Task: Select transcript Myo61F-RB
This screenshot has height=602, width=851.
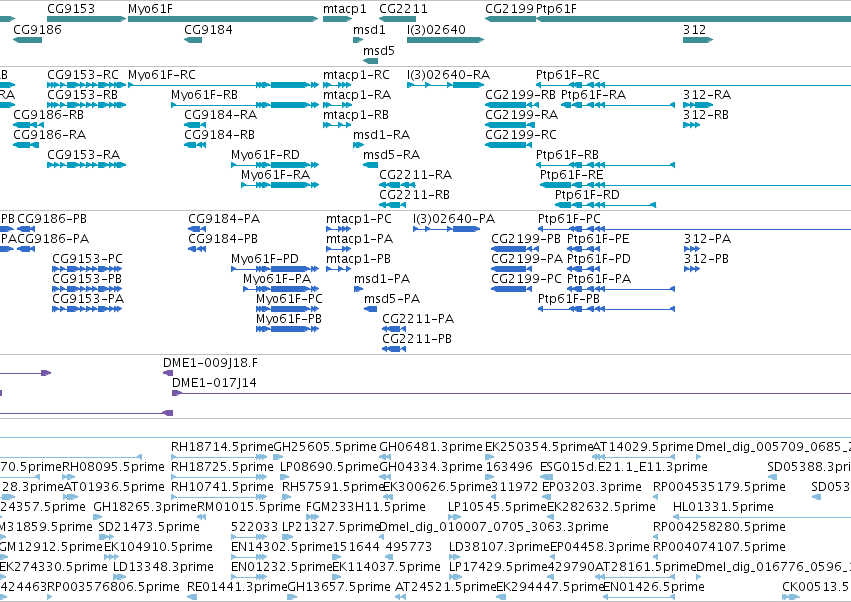Action: point(245,105)
